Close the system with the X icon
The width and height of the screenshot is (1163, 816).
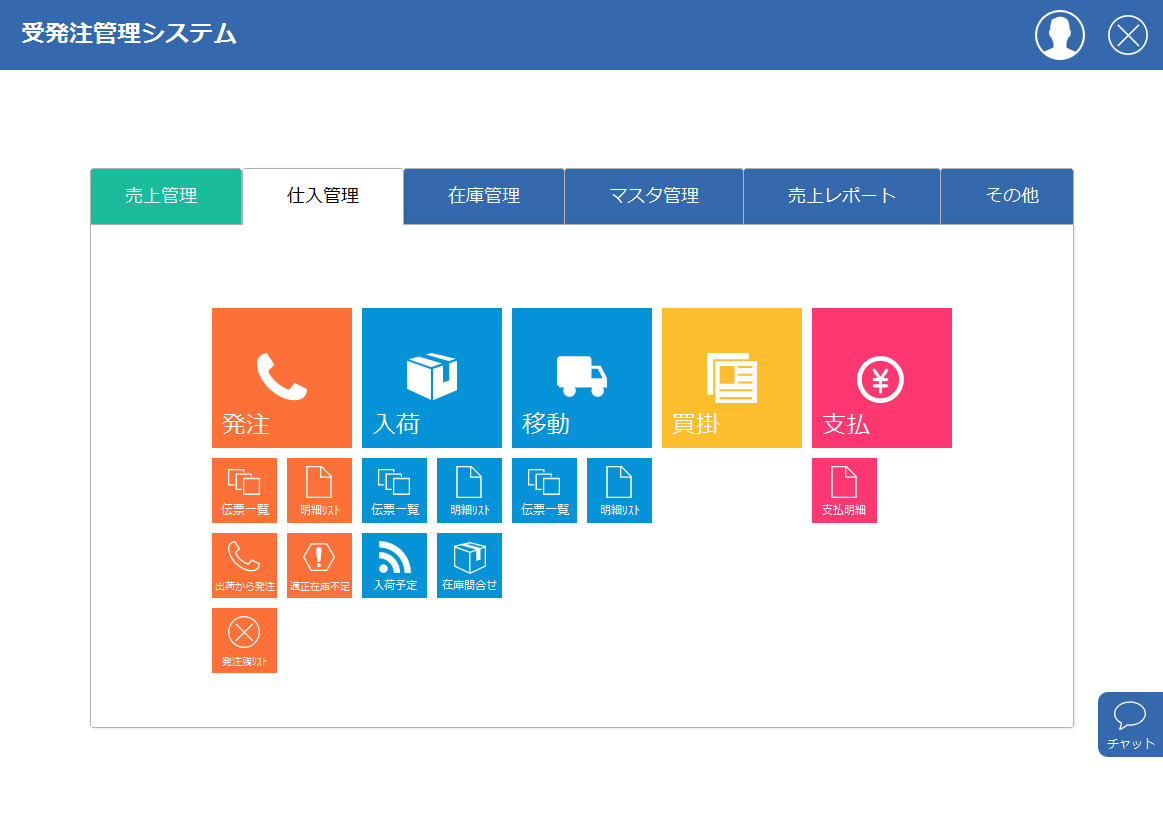click(x=1127, y=35)
